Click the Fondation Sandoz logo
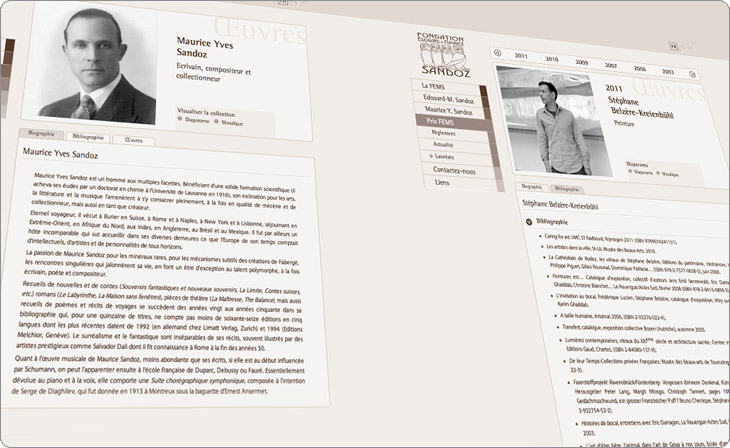Image resolution: width=730 pixels, height=448 pixels. click(443, 54)
